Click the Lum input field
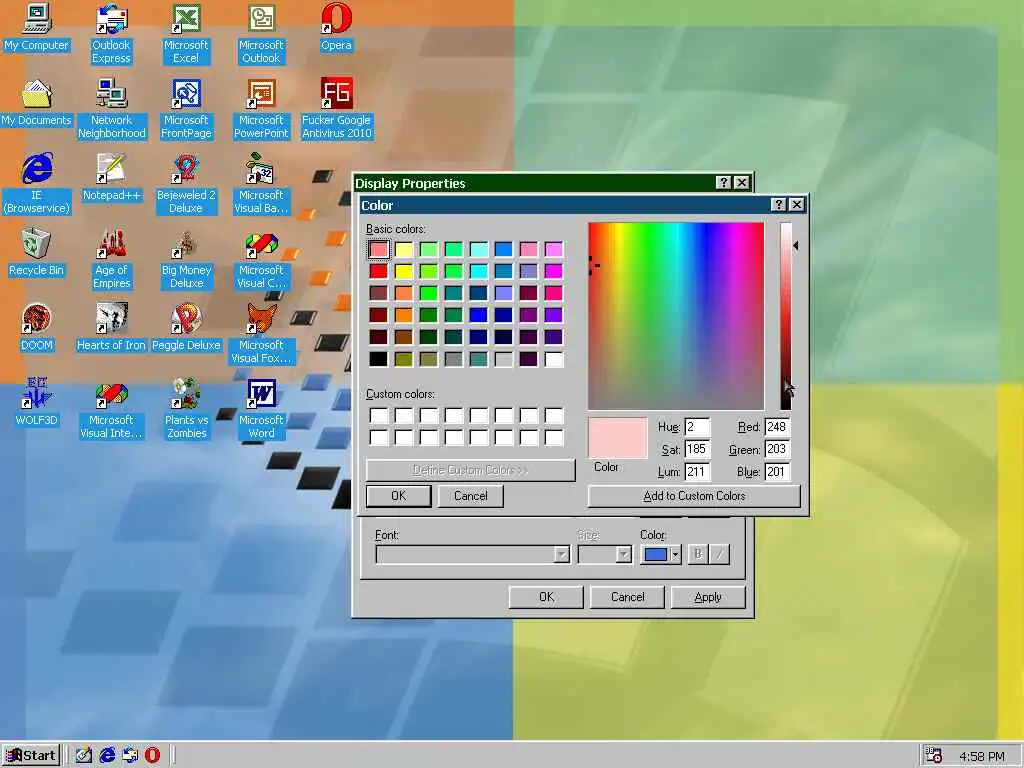1024x768 pixels. click(697, 472)
